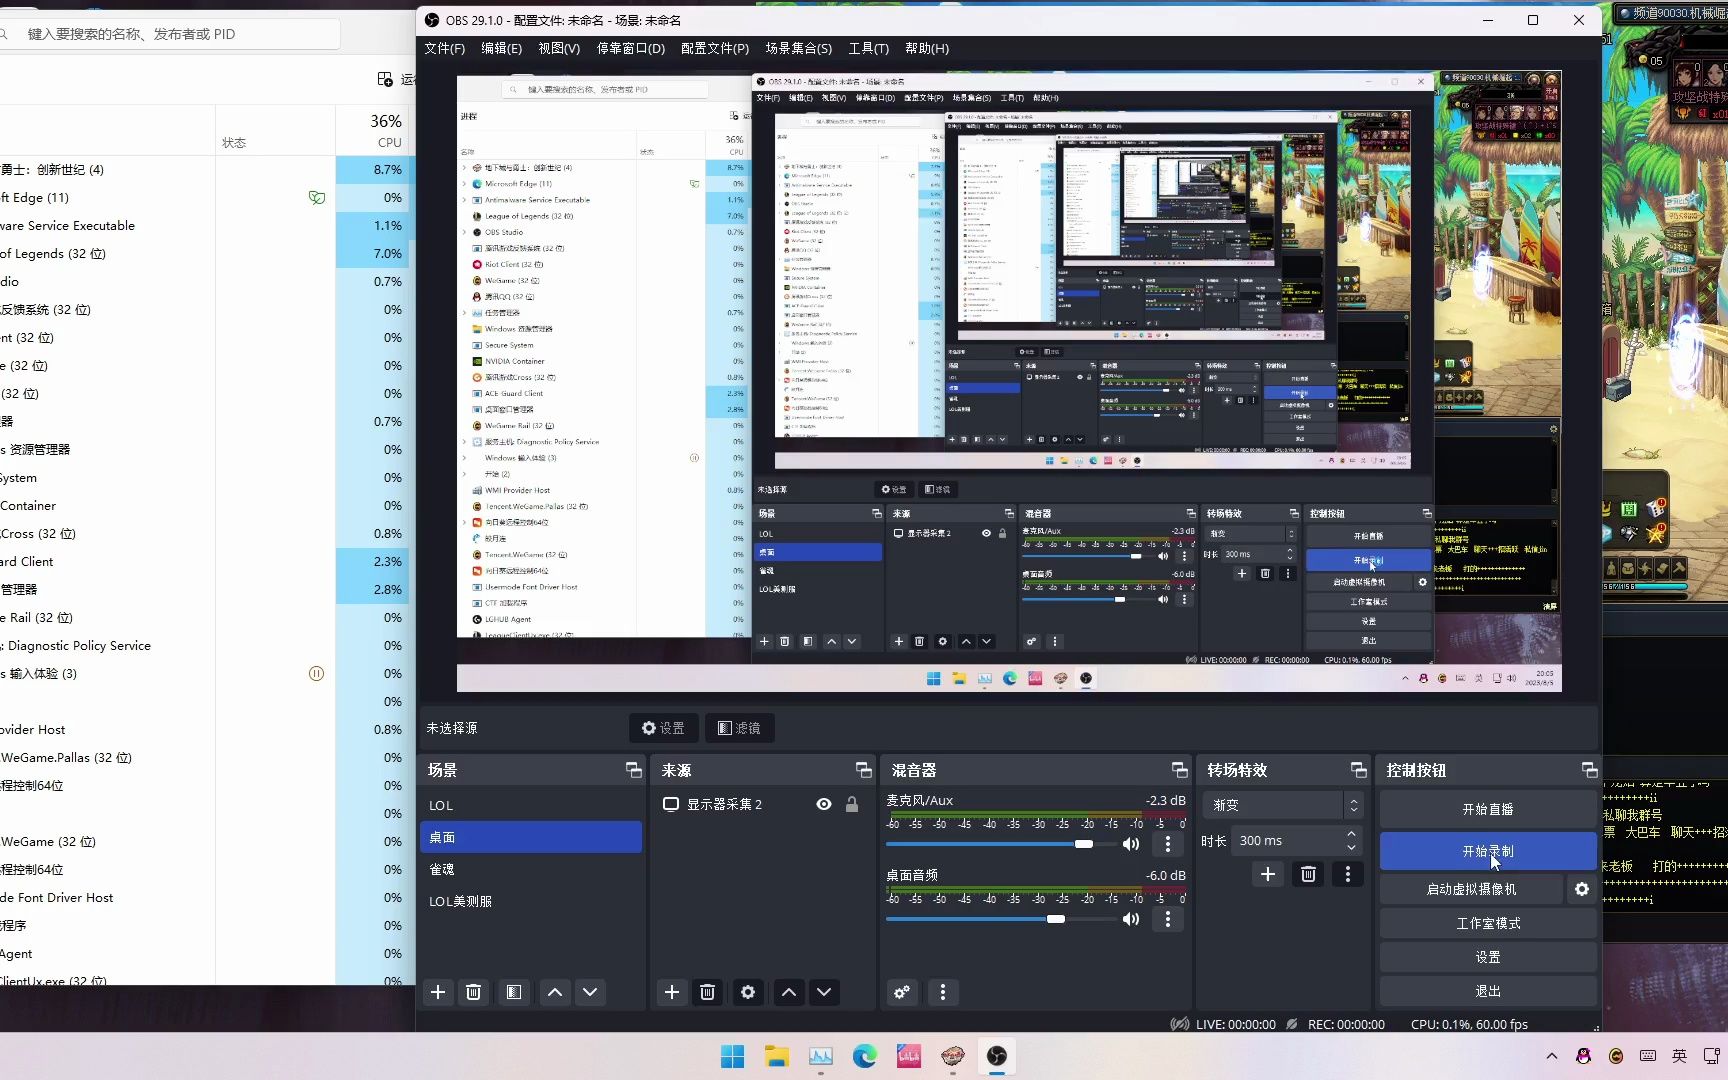Select the 桌面 scene
Image resolution: width=1728 pixels, height=1080 pixels.
point(531,837)
